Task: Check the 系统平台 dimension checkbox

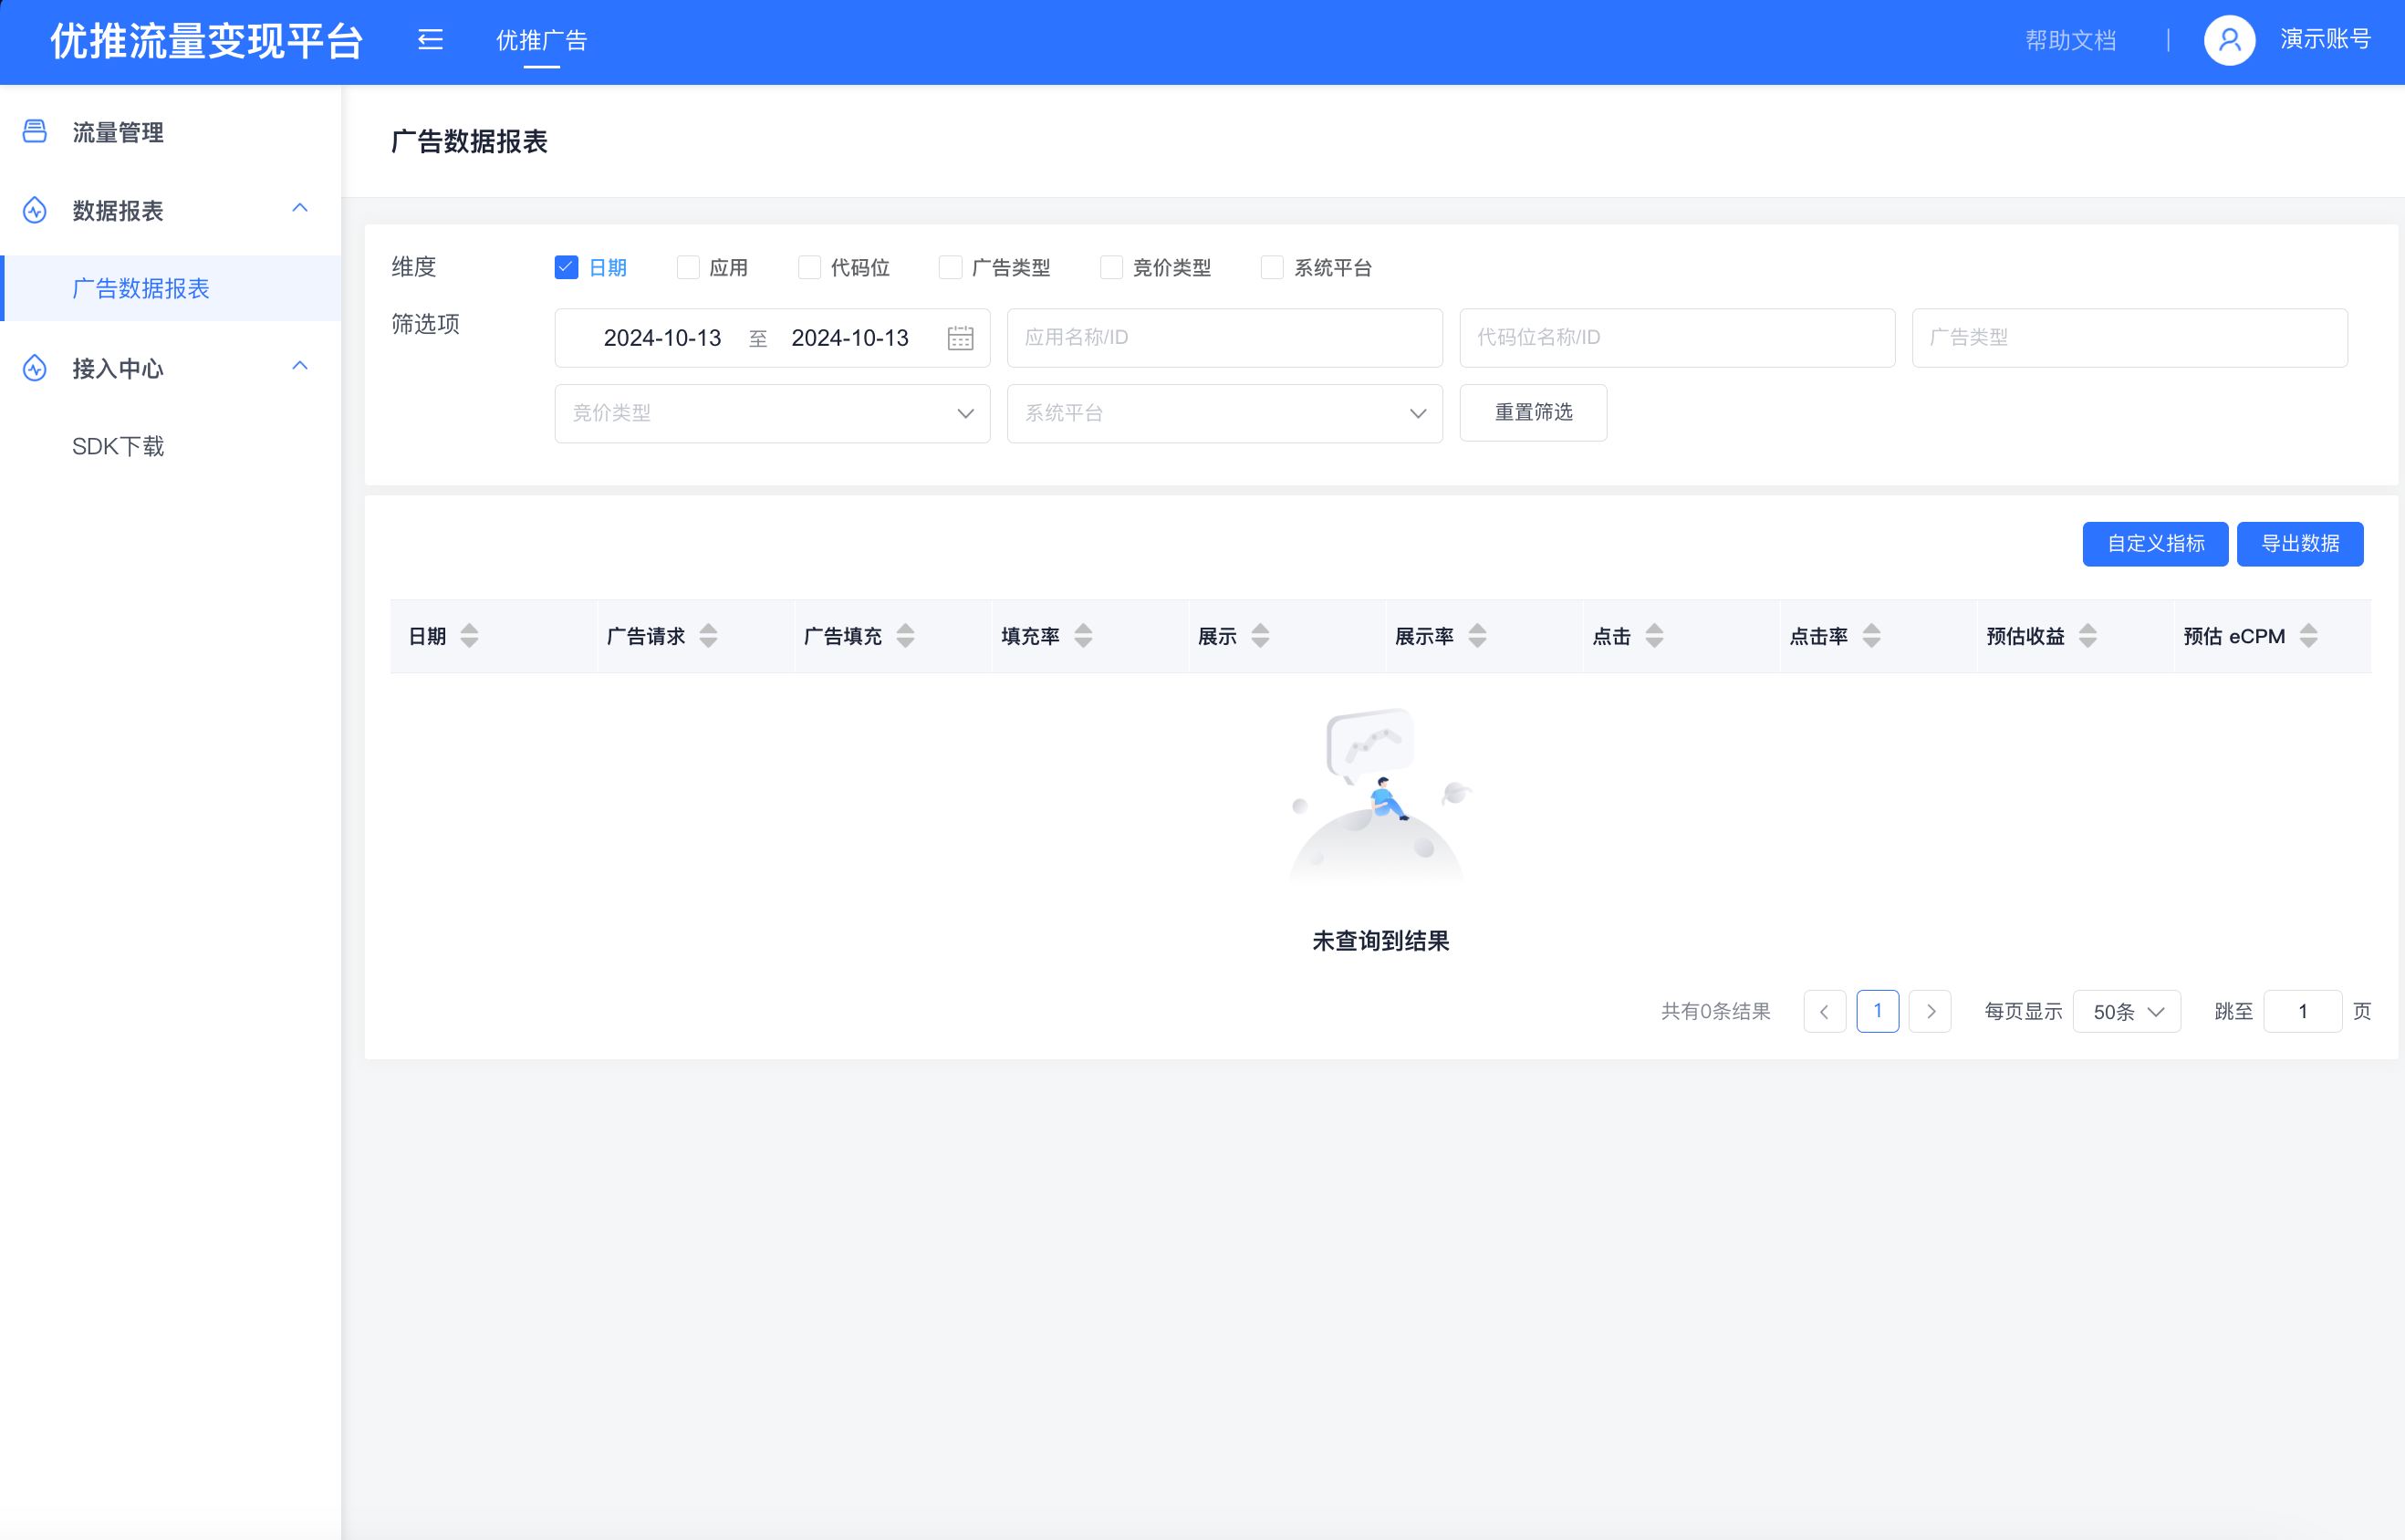Action: coord(1272,267)
